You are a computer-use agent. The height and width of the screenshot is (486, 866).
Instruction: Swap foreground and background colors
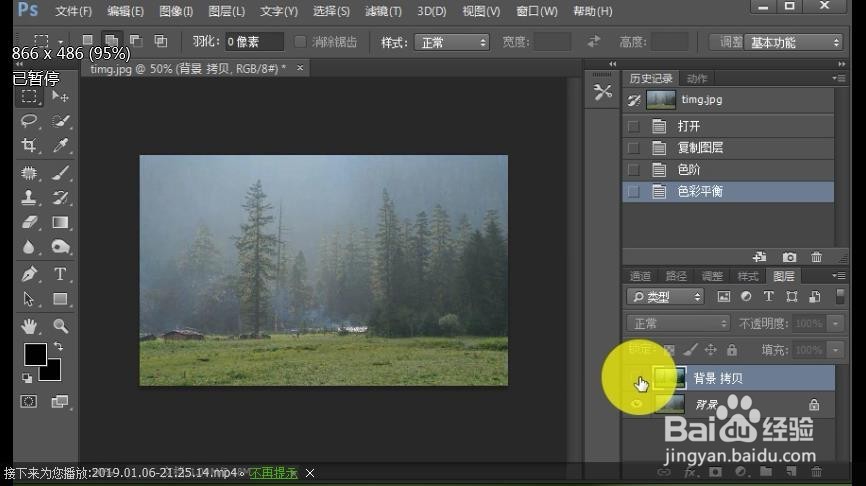(x=58, y=347)
